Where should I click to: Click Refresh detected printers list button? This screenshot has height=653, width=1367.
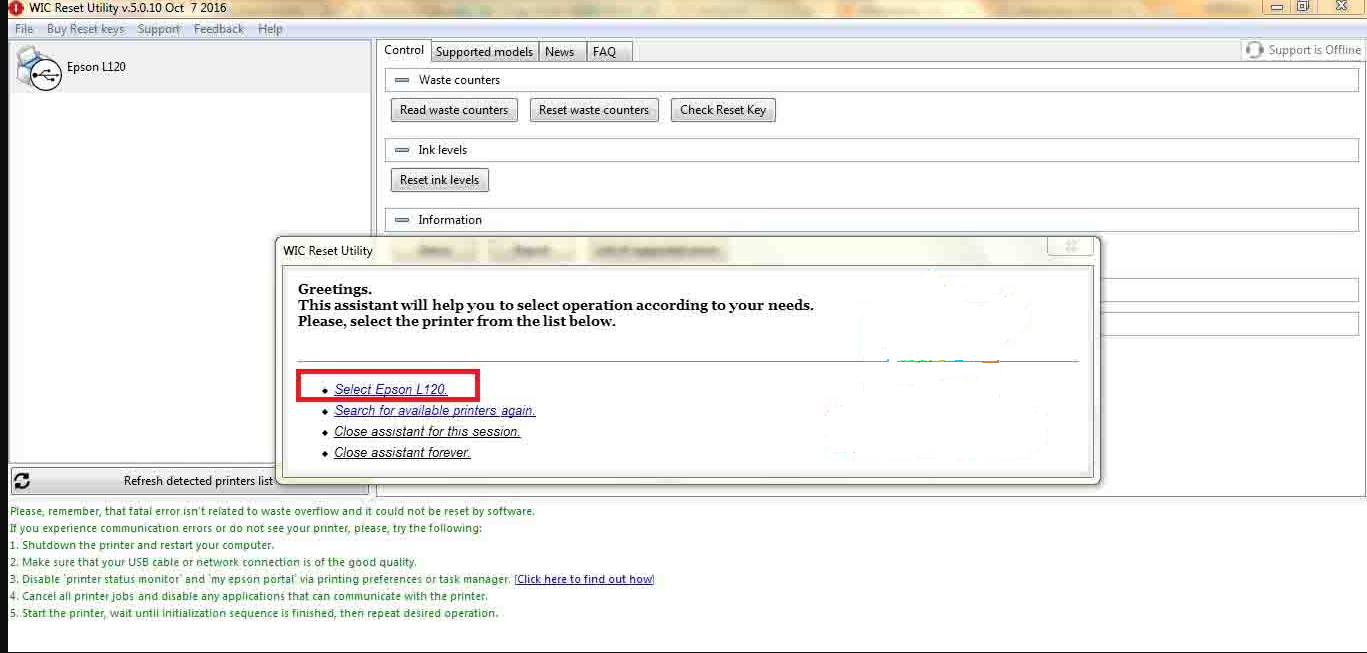(x=190, y=481)
